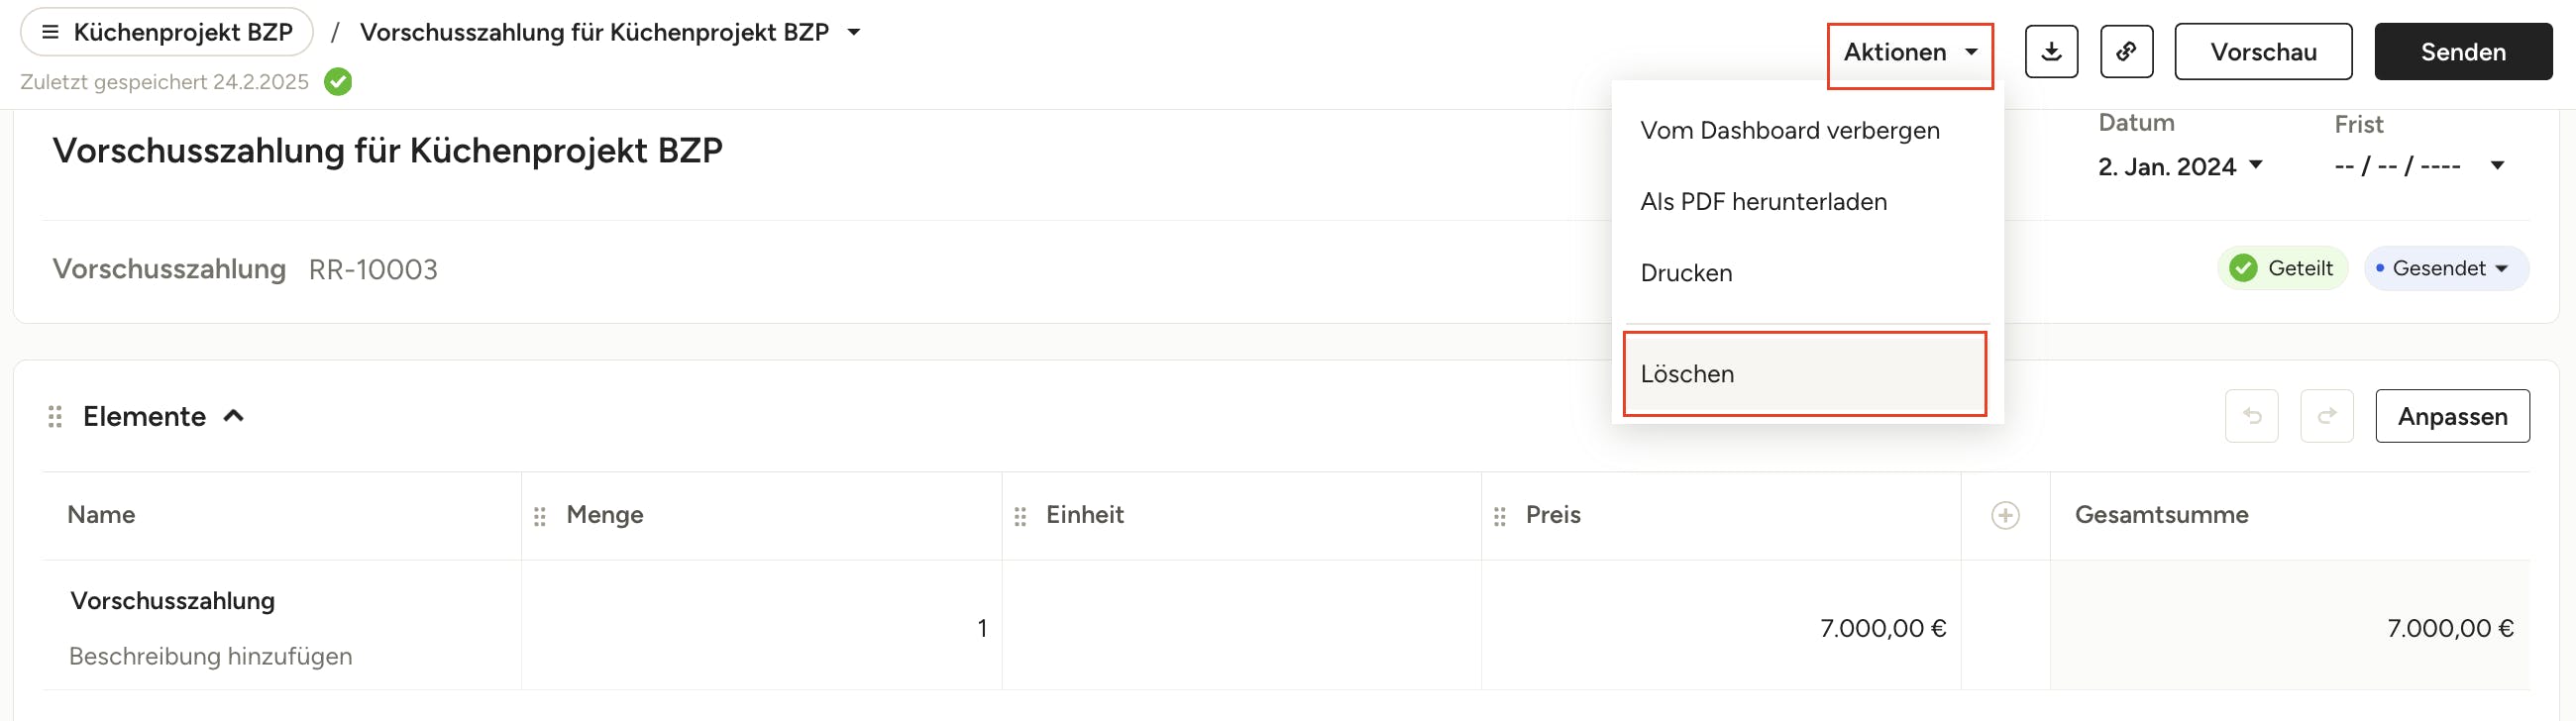Open the Küchenprojekt BZP hamburger menu
2576x721 pixels.
pos(50,32)
